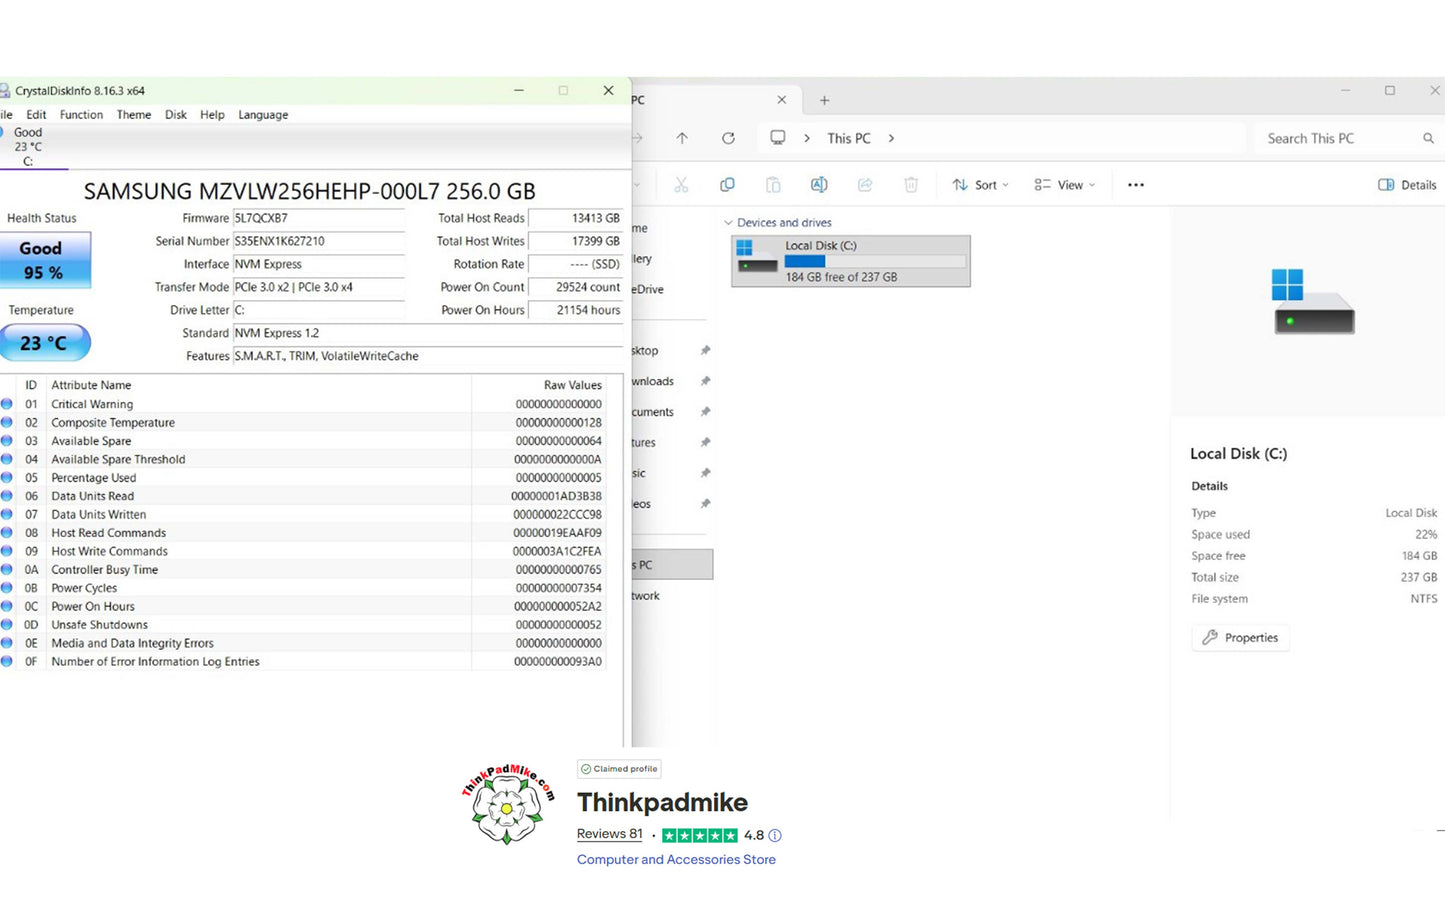The height and width of the screenshot is (908, 1445).
Task: Click the Trustpilot five-star rating graphic
Action: [x=700, y=836]
